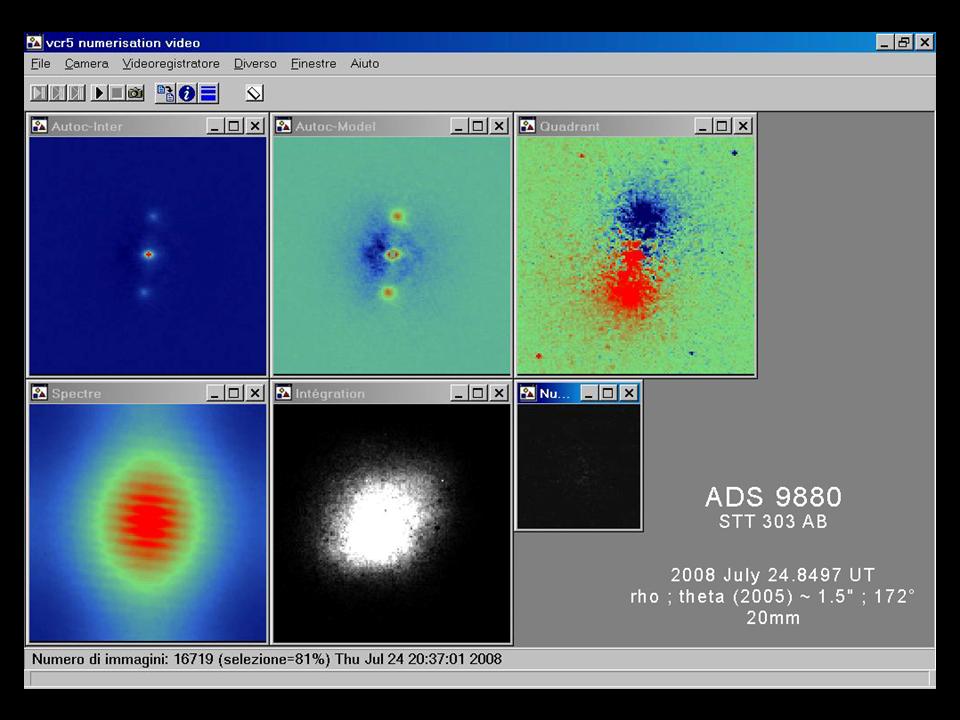Open the File menu

(x=40, y=63)
